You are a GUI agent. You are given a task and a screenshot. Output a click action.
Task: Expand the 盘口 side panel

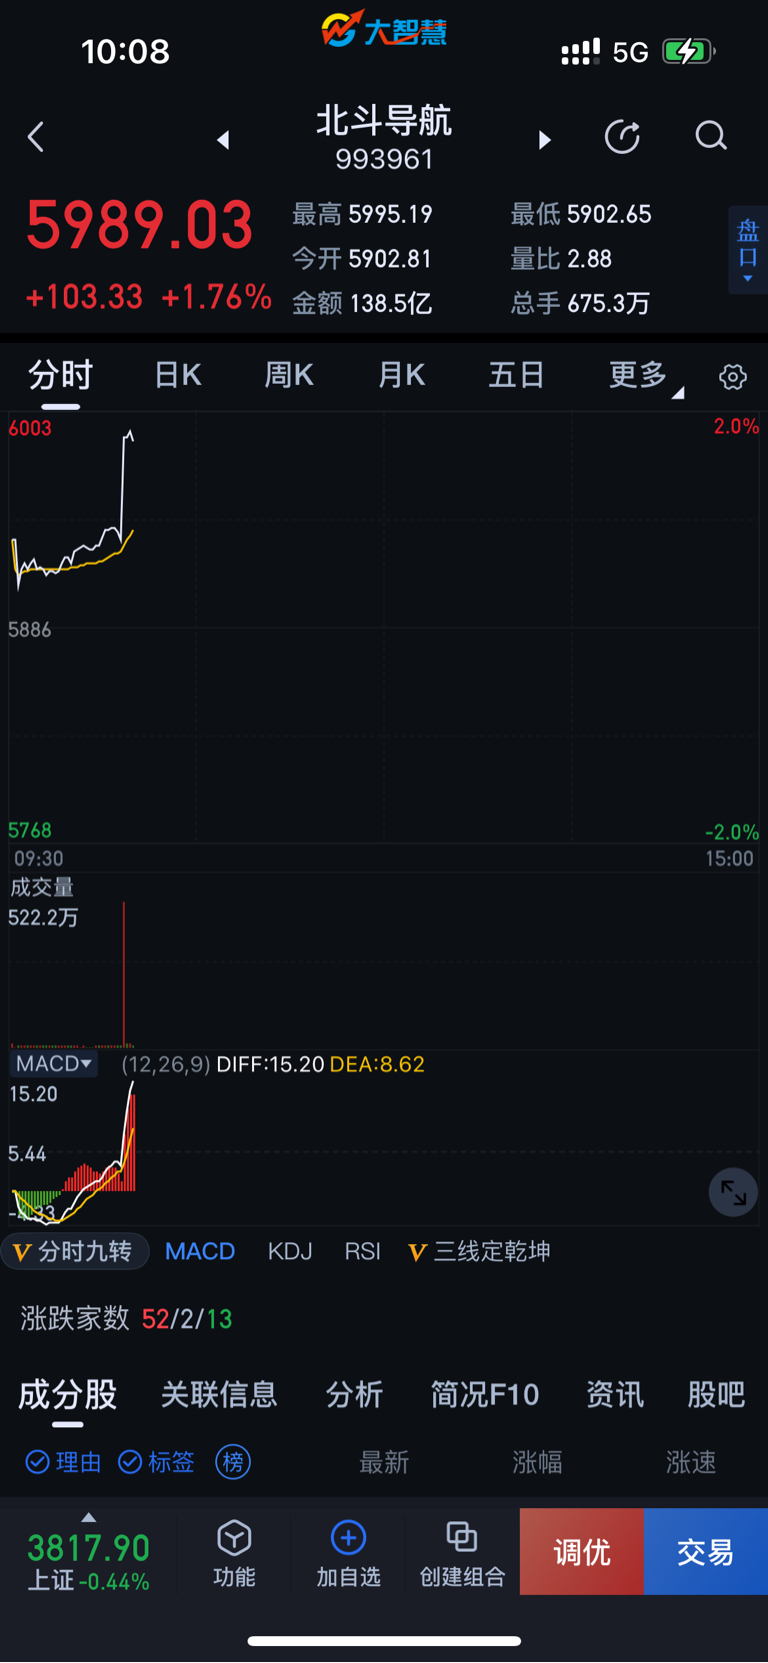pyautogui.click(x=748, y=250)
